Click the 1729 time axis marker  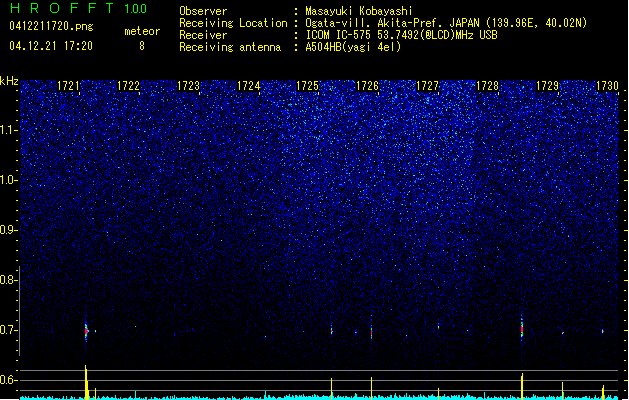tap(548, 86)
